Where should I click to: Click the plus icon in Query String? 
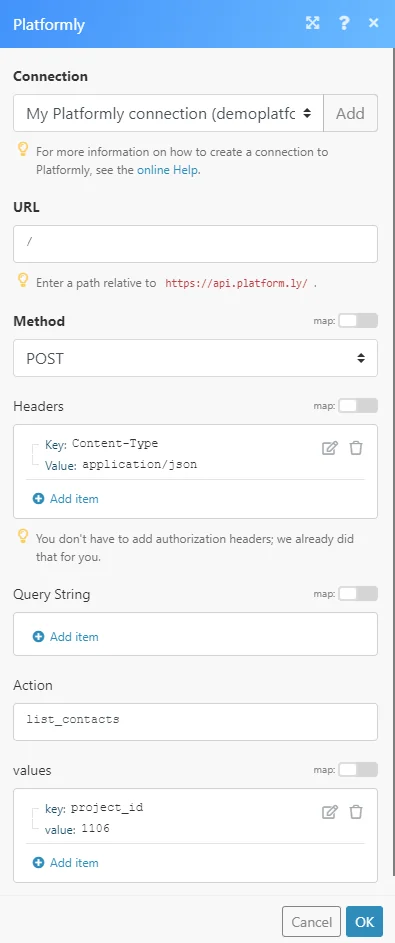click(x=38, y=636)
